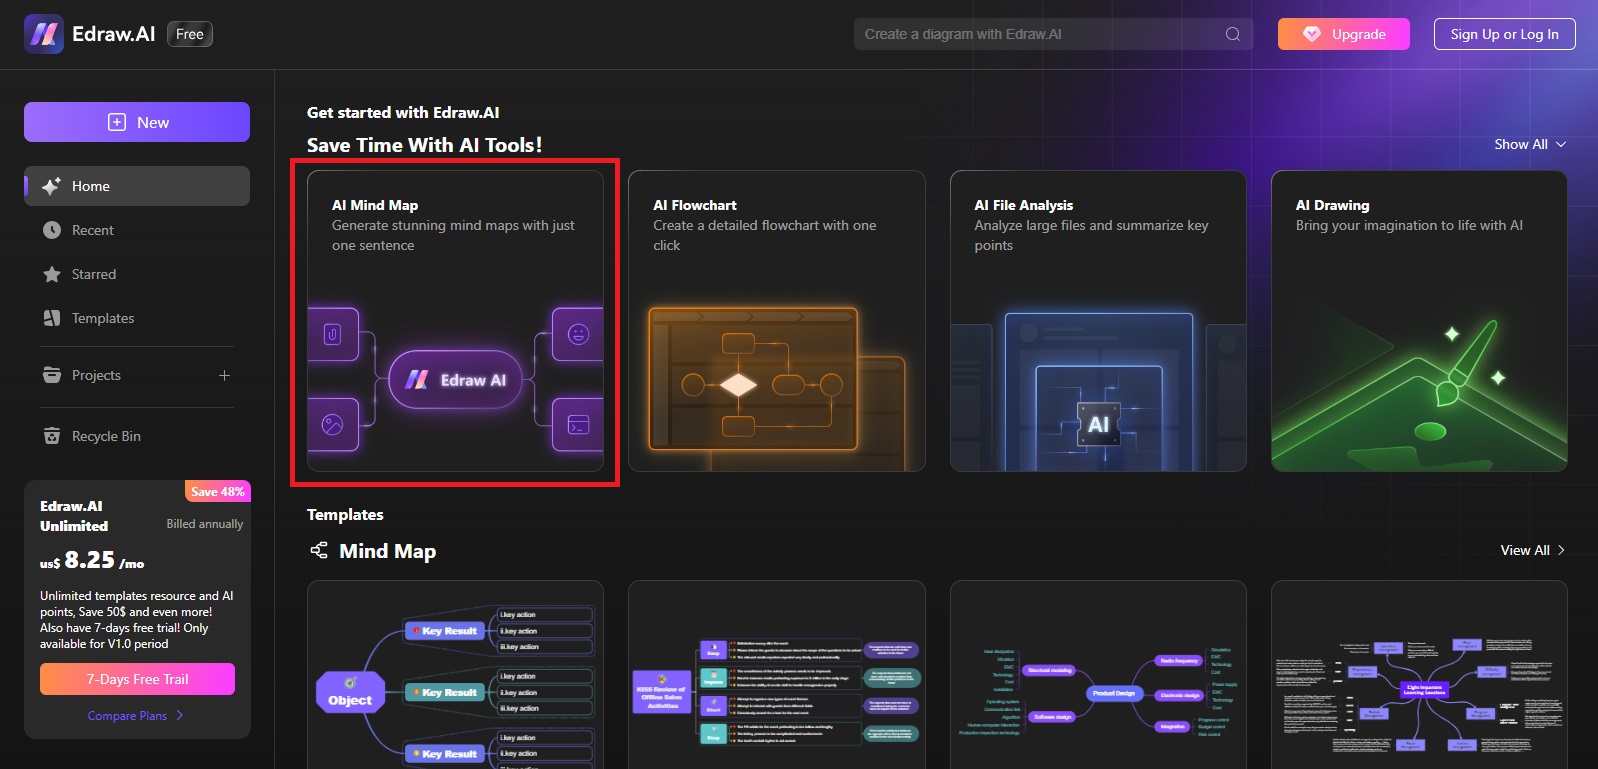Open the Home menu item

click(137, 186)
